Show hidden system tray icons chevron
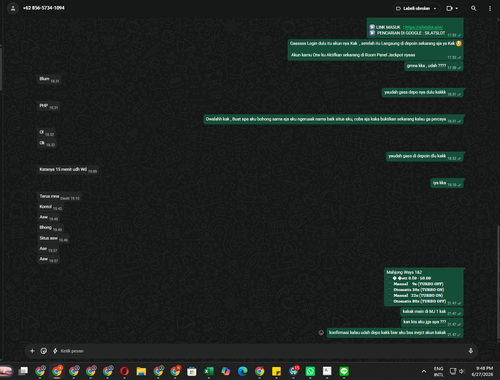The image size is (500, 380). (424, 371)
